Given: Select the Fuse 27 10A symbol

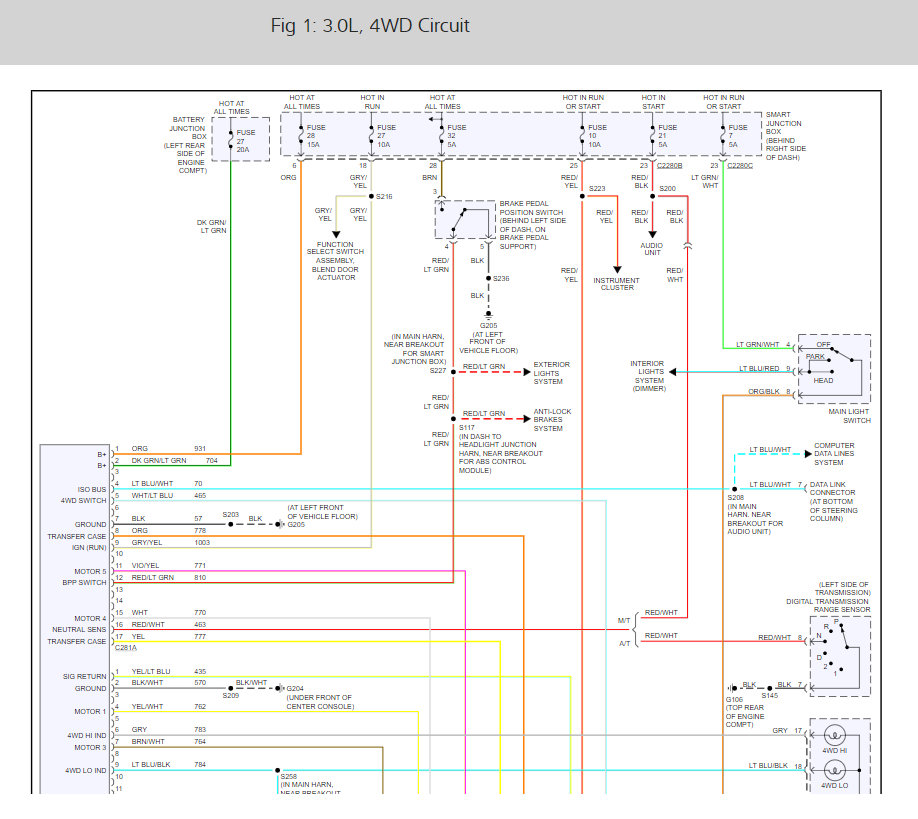Looking at the screenshot, I should (x=371, y=136).
